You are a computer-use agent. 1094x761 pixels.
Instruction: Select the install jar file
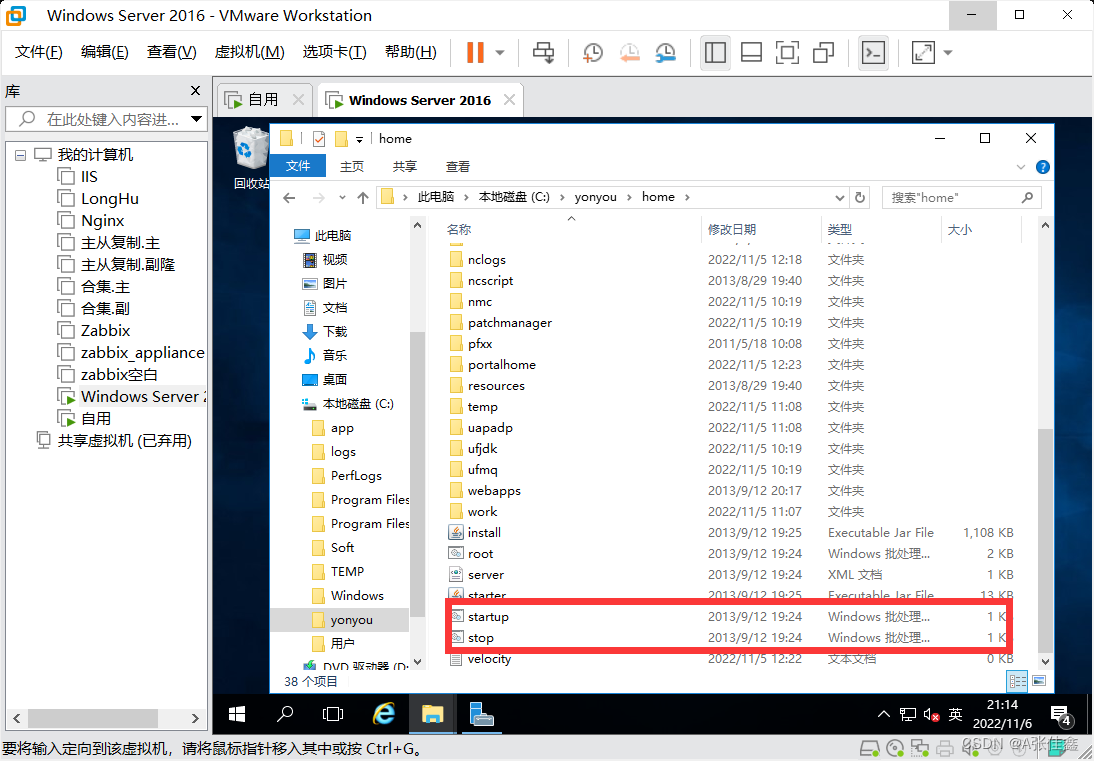[x=484, y=533]
